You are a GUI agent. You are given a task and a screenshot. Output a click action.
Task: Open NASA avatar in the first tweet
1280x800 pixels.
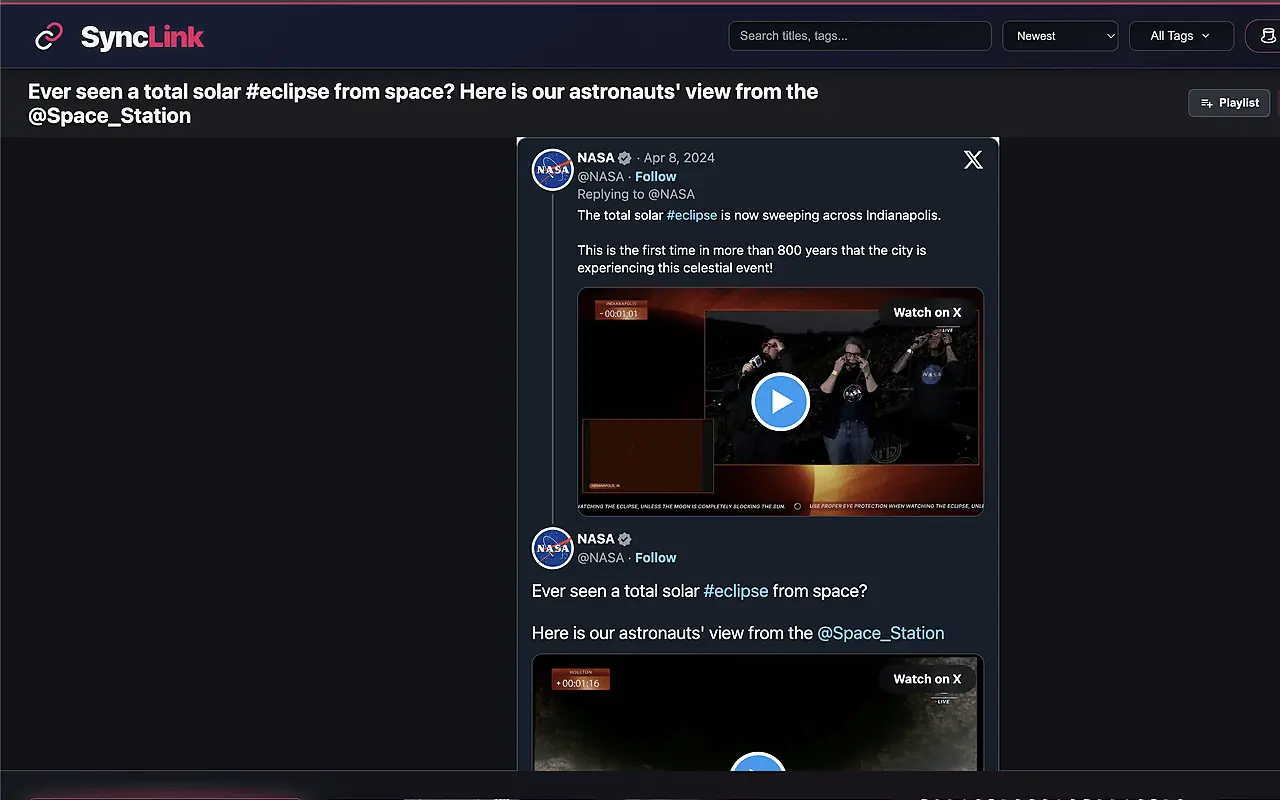click(x=552, y=169)
